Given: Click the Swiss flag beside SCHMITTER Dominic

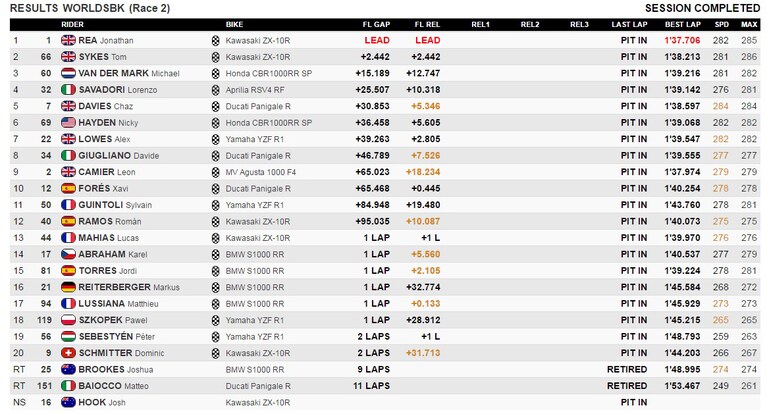Looking at the screenshot, I should [68, 353].
